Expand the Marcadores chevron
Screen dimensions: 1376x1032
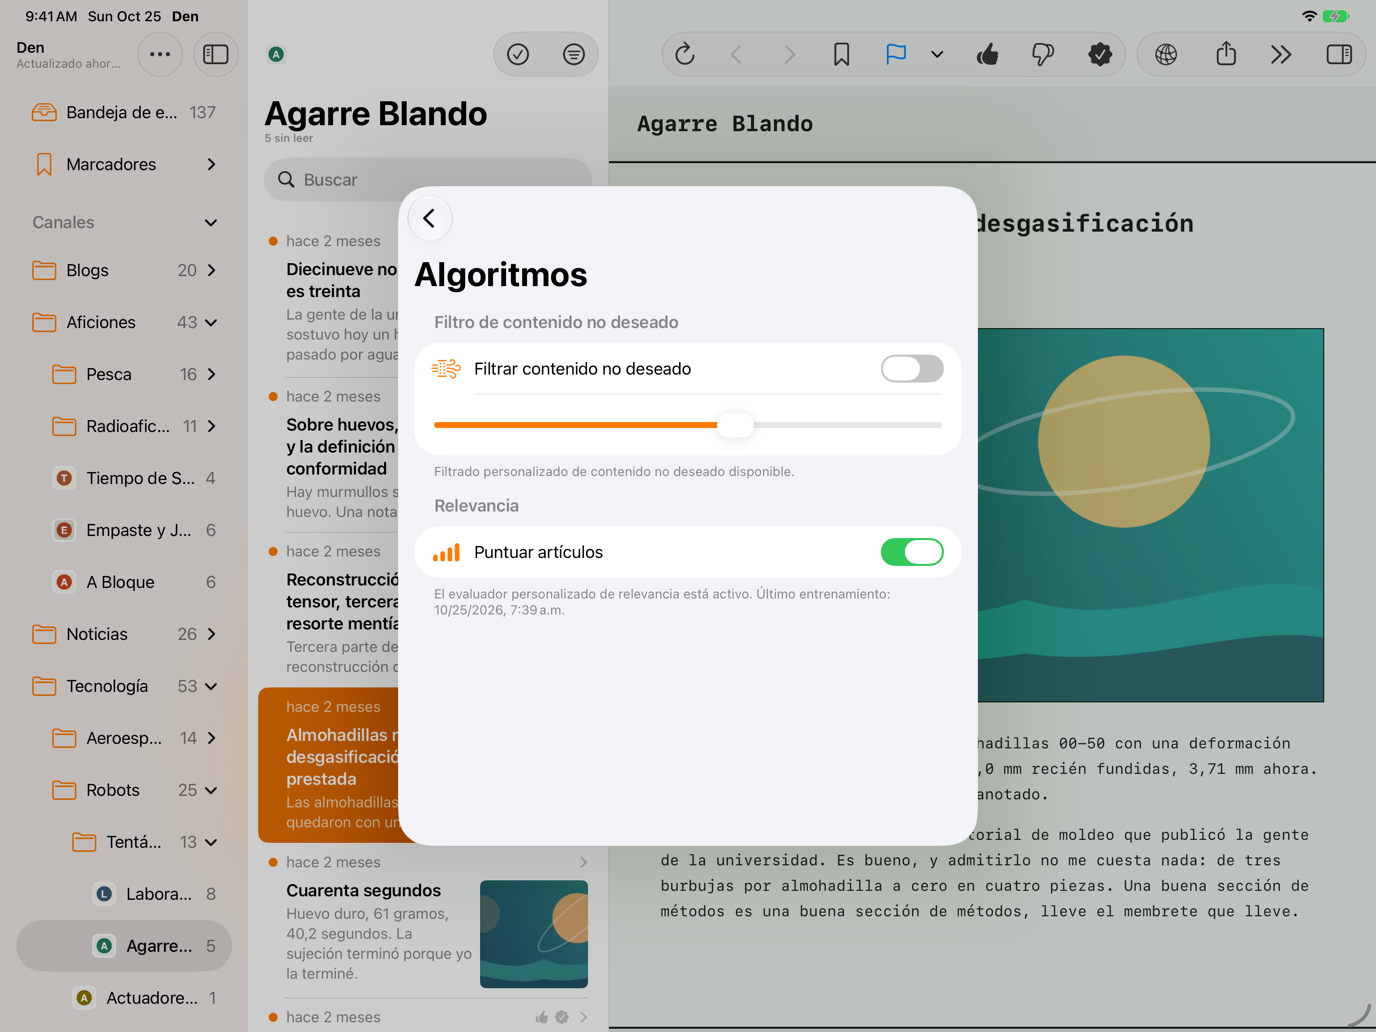coord(211,164)
